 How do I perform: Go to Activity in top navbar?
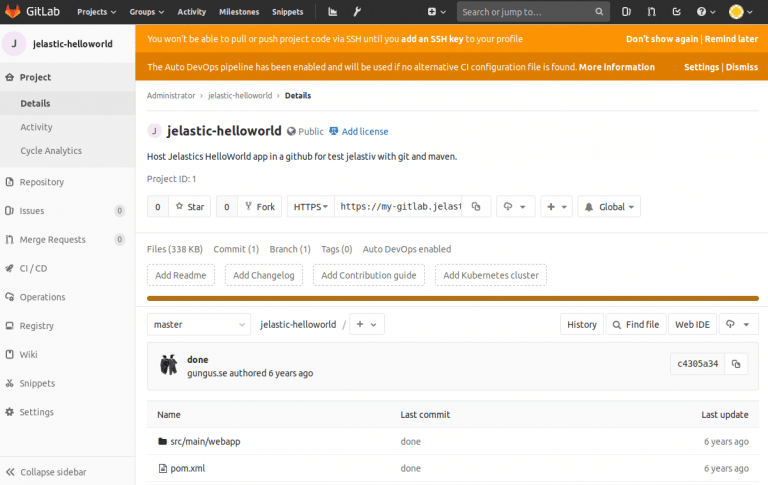(192, 12)
